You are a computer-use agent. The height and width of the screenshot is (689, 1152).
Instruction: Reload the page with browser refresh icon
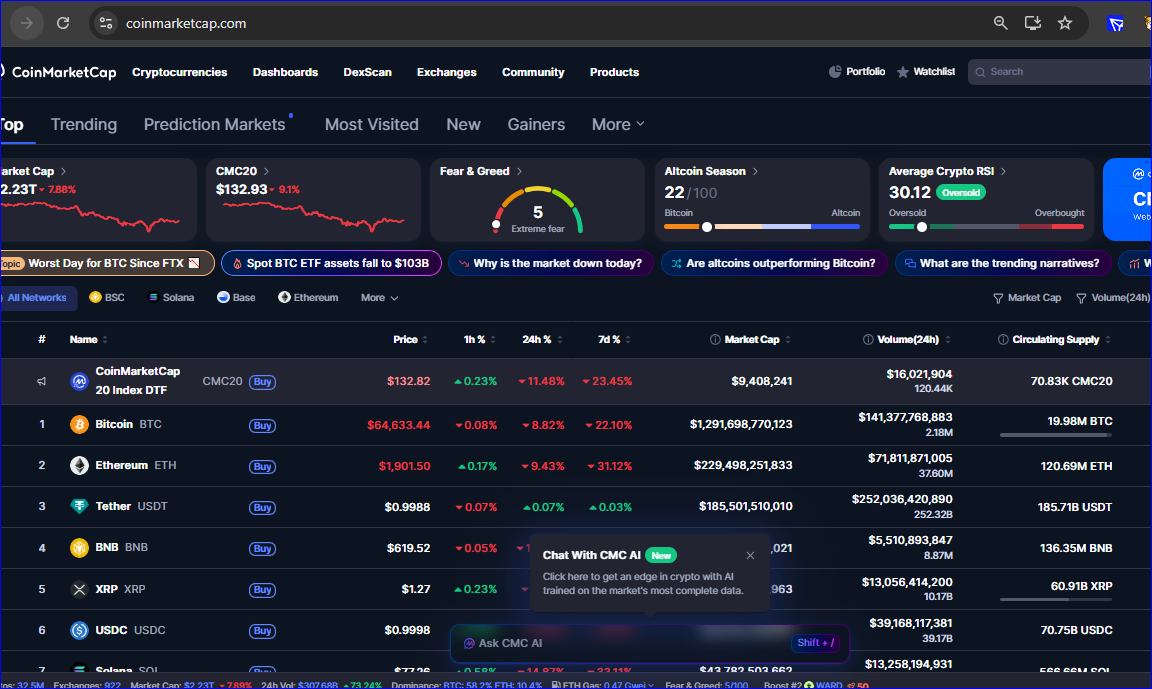click(x=63, y=23)
